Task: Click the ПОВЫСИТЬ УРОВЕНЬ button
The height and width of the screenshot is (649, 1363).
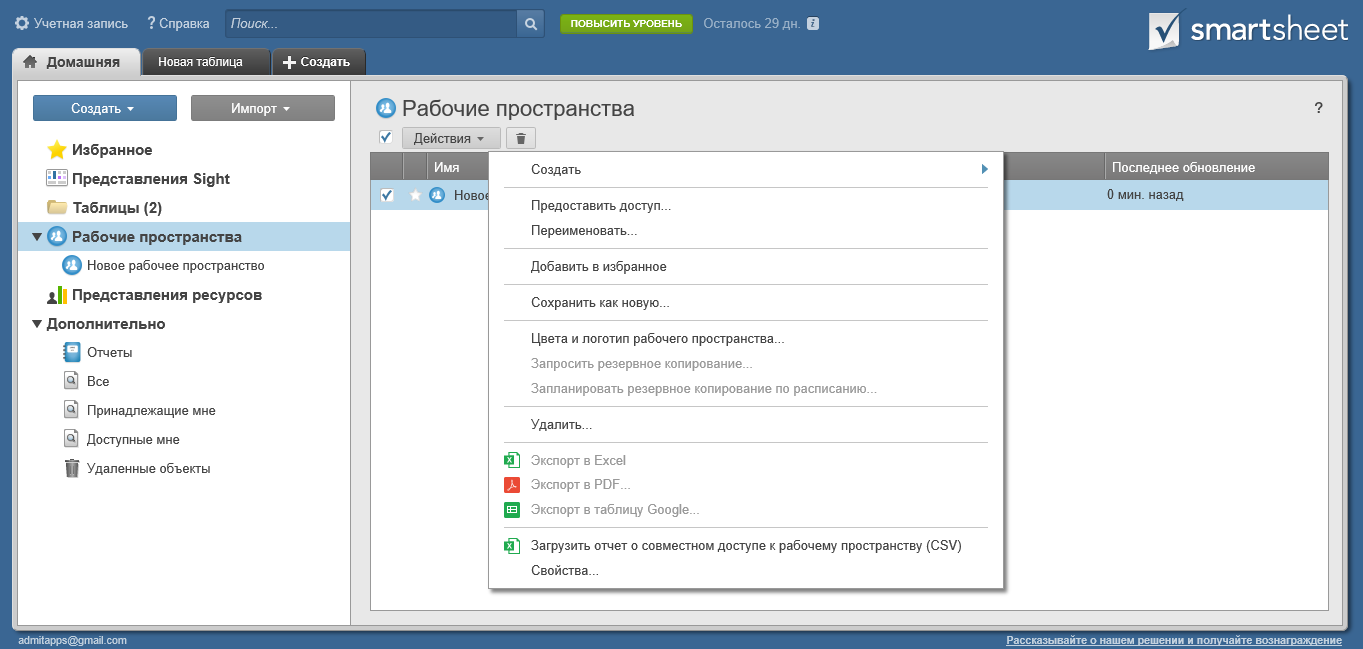Action: point(626,23)
